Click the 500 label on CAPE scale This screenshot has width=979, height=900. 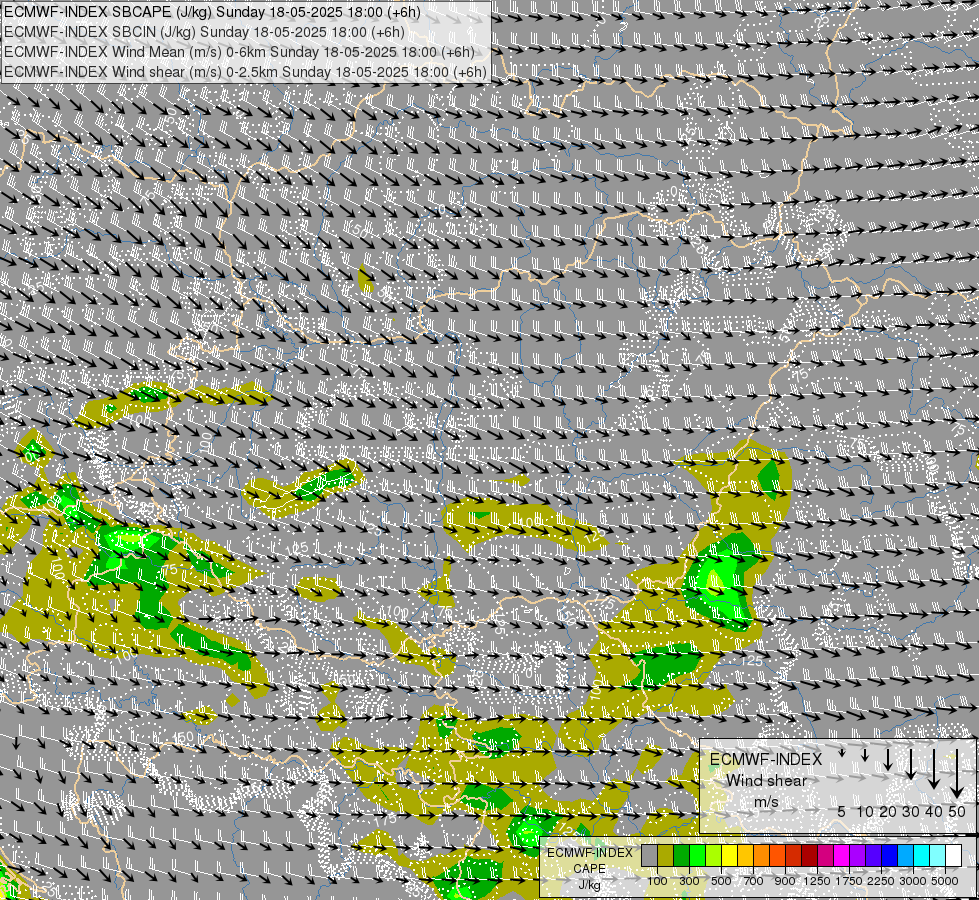click(x=721, y=881)
